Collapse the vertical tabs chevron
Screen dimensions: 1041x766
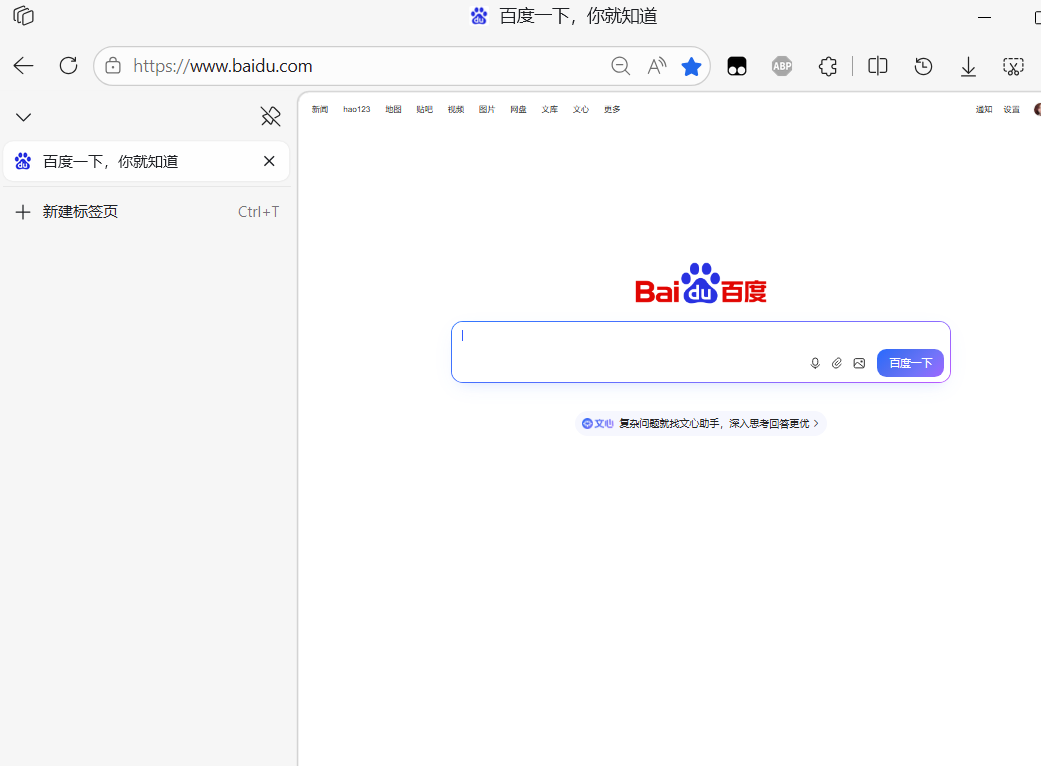coord(24,117)
